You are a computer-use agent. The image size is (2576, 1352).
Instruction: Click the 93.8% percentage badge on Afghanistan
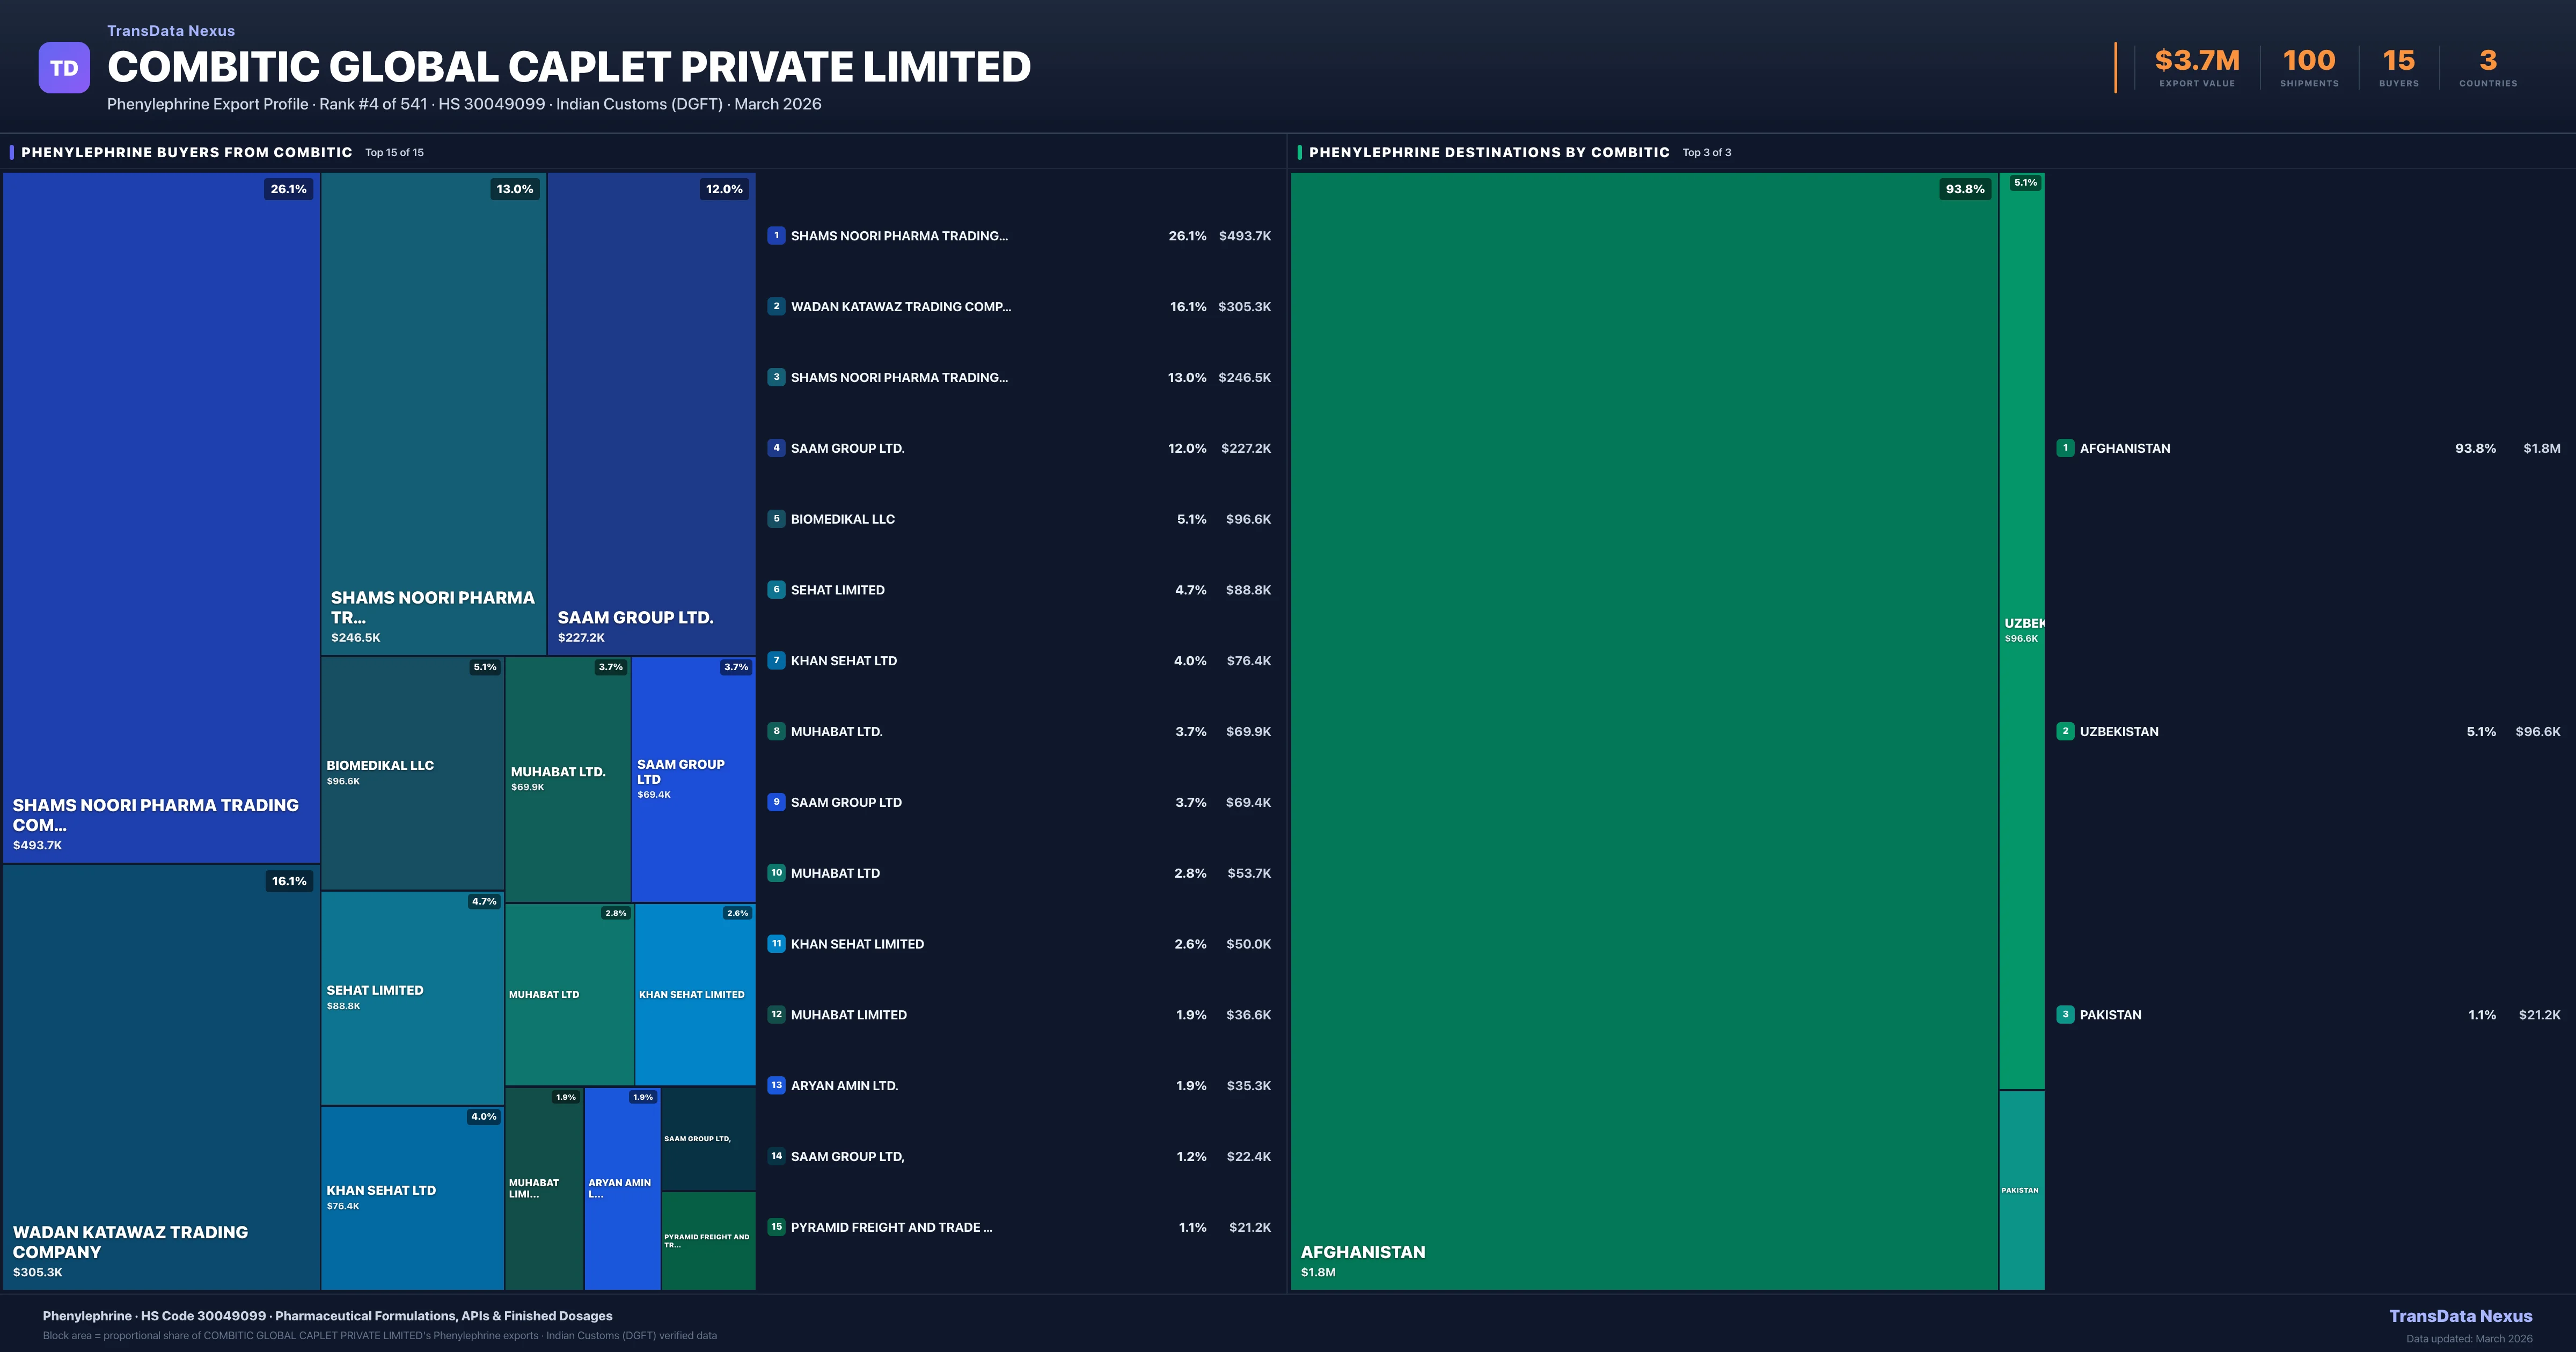pyautogui.click(x=1964, y=188)
